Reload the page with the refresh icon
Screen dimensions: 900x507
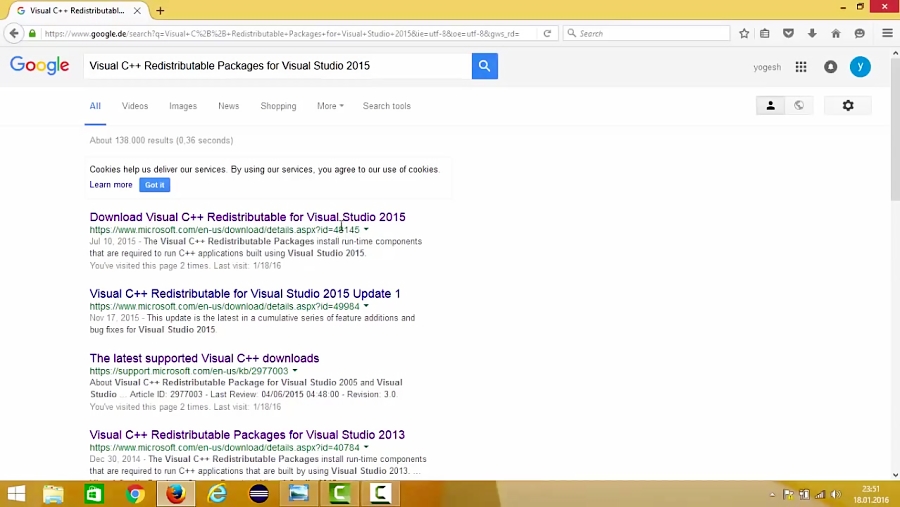coord(547,33)
